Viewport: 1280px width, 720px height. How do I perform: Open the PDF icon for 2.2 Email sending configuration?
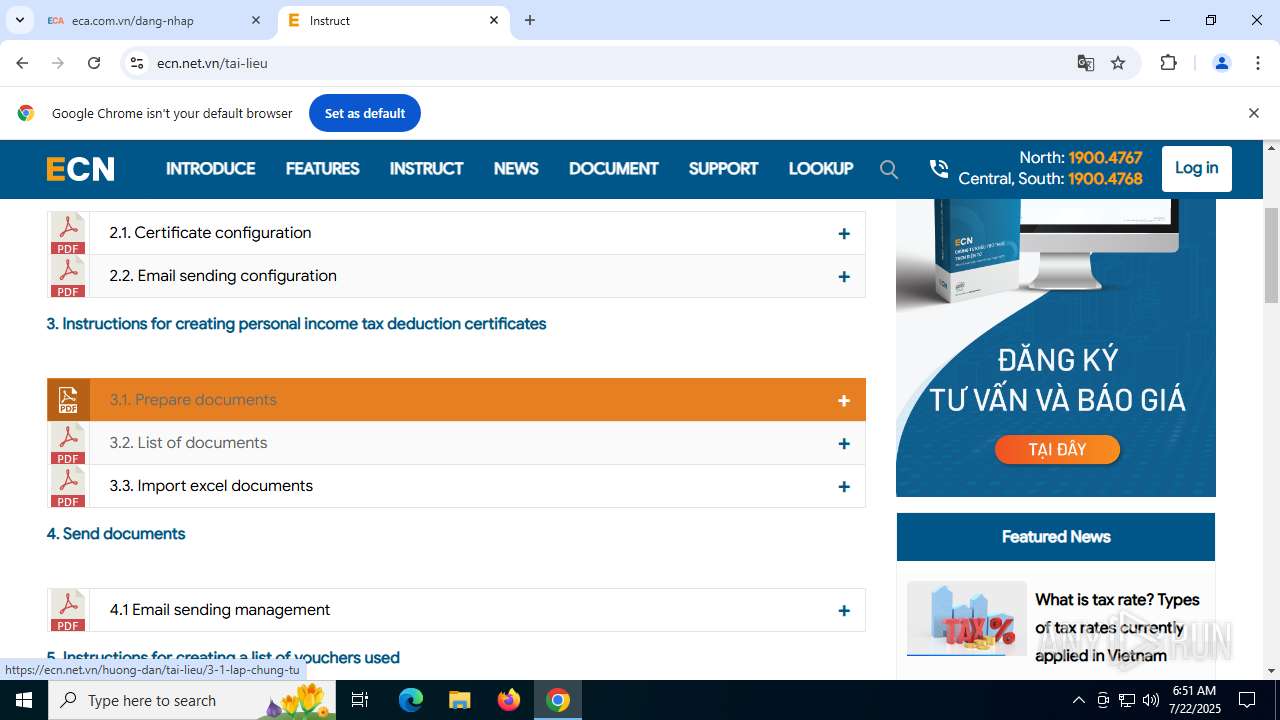pyautogui.click(x=68, y=276)
